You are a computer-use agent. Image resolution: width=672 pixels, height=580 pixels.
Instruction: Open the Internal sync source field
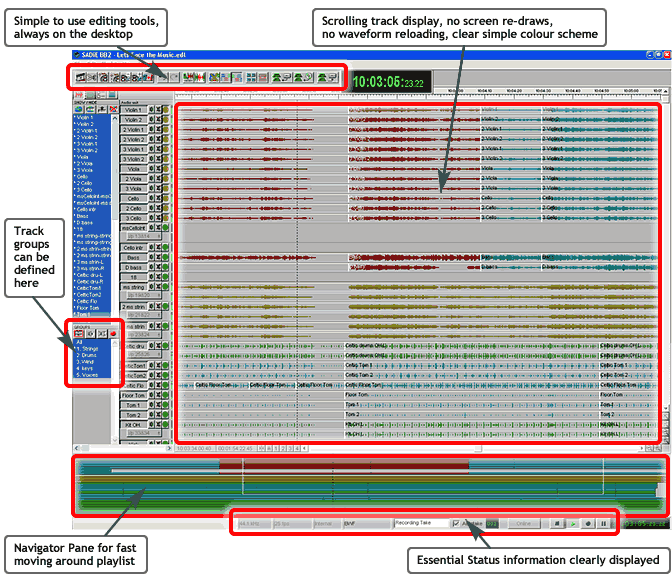327,523
